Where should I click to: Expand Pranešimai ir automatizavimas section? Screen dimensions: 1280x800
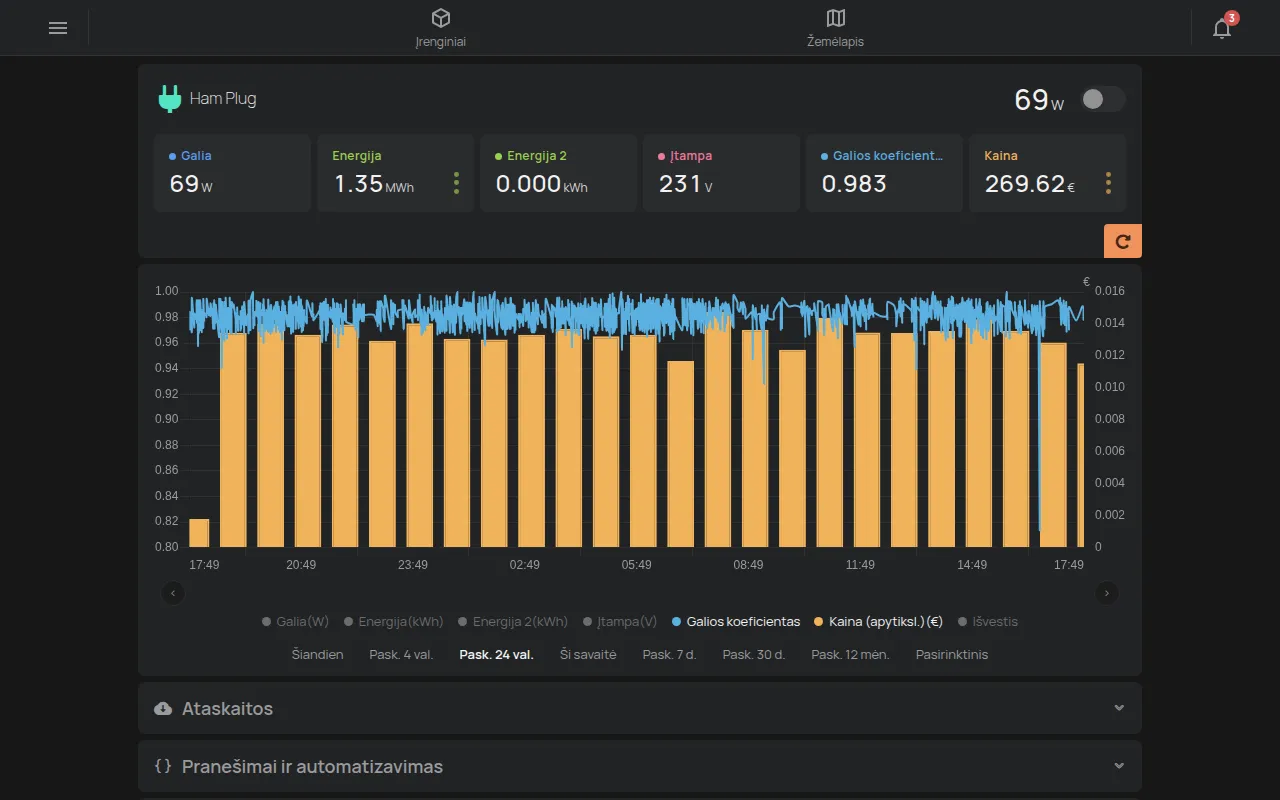[640, 766]
